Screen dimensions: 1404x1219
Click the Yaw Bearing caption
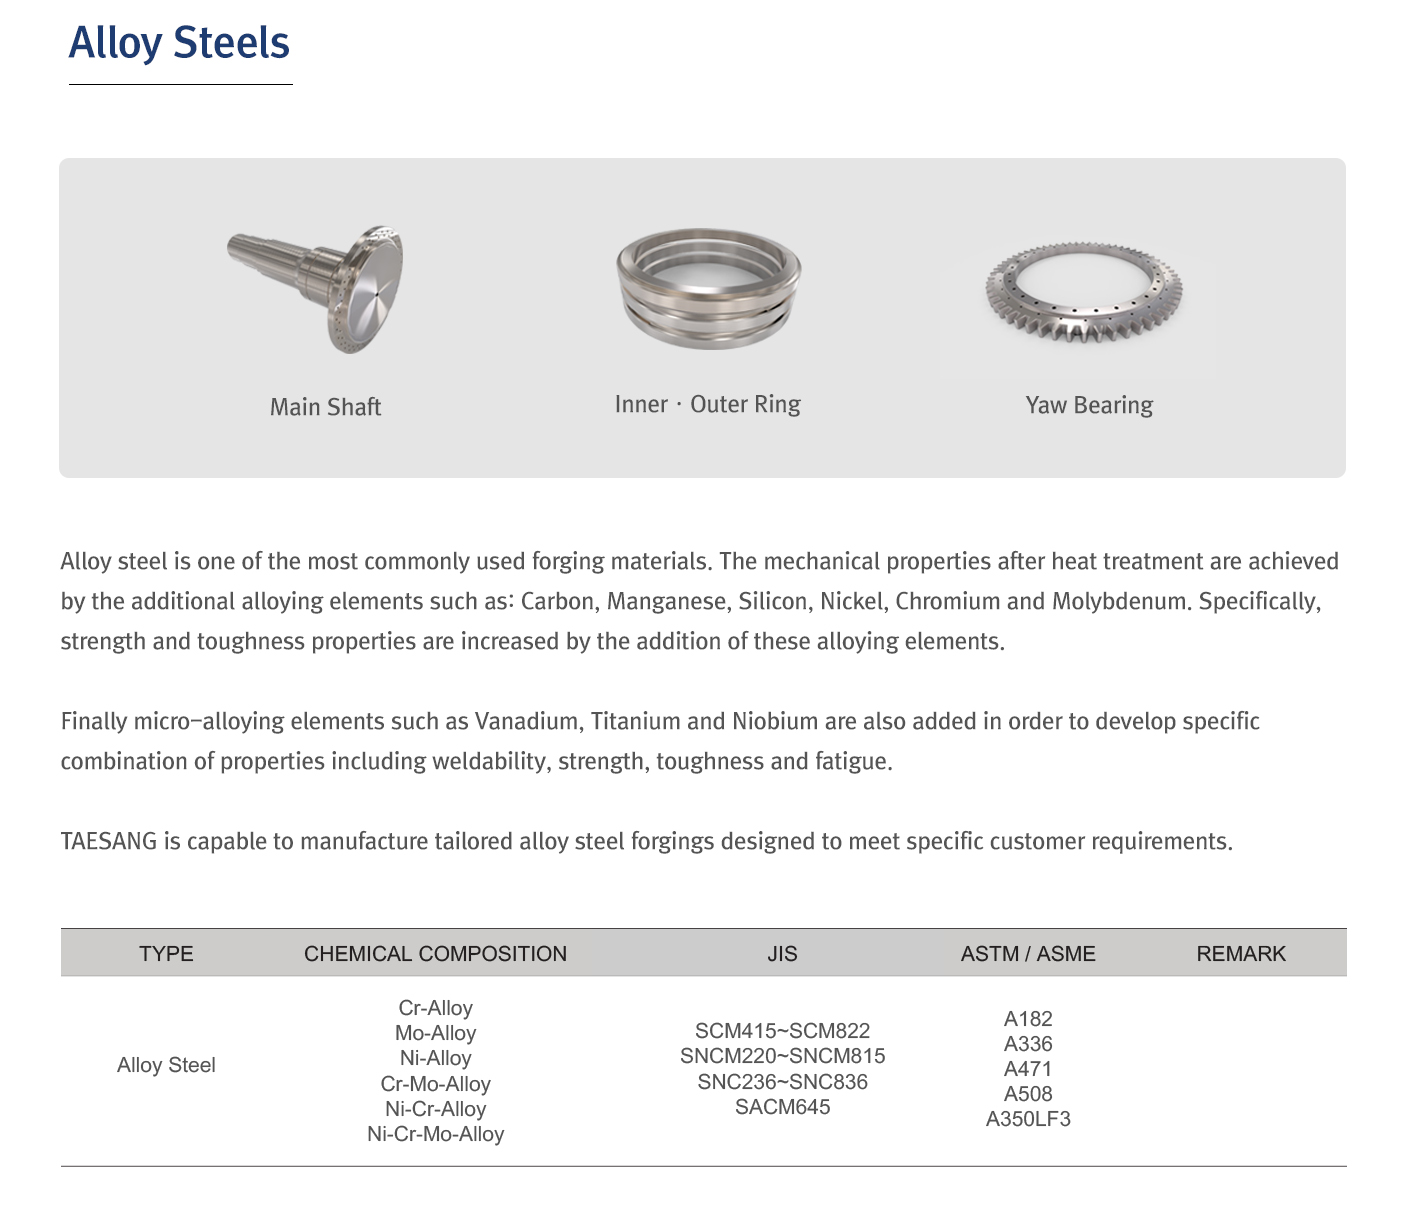[x=1088, y=405]
